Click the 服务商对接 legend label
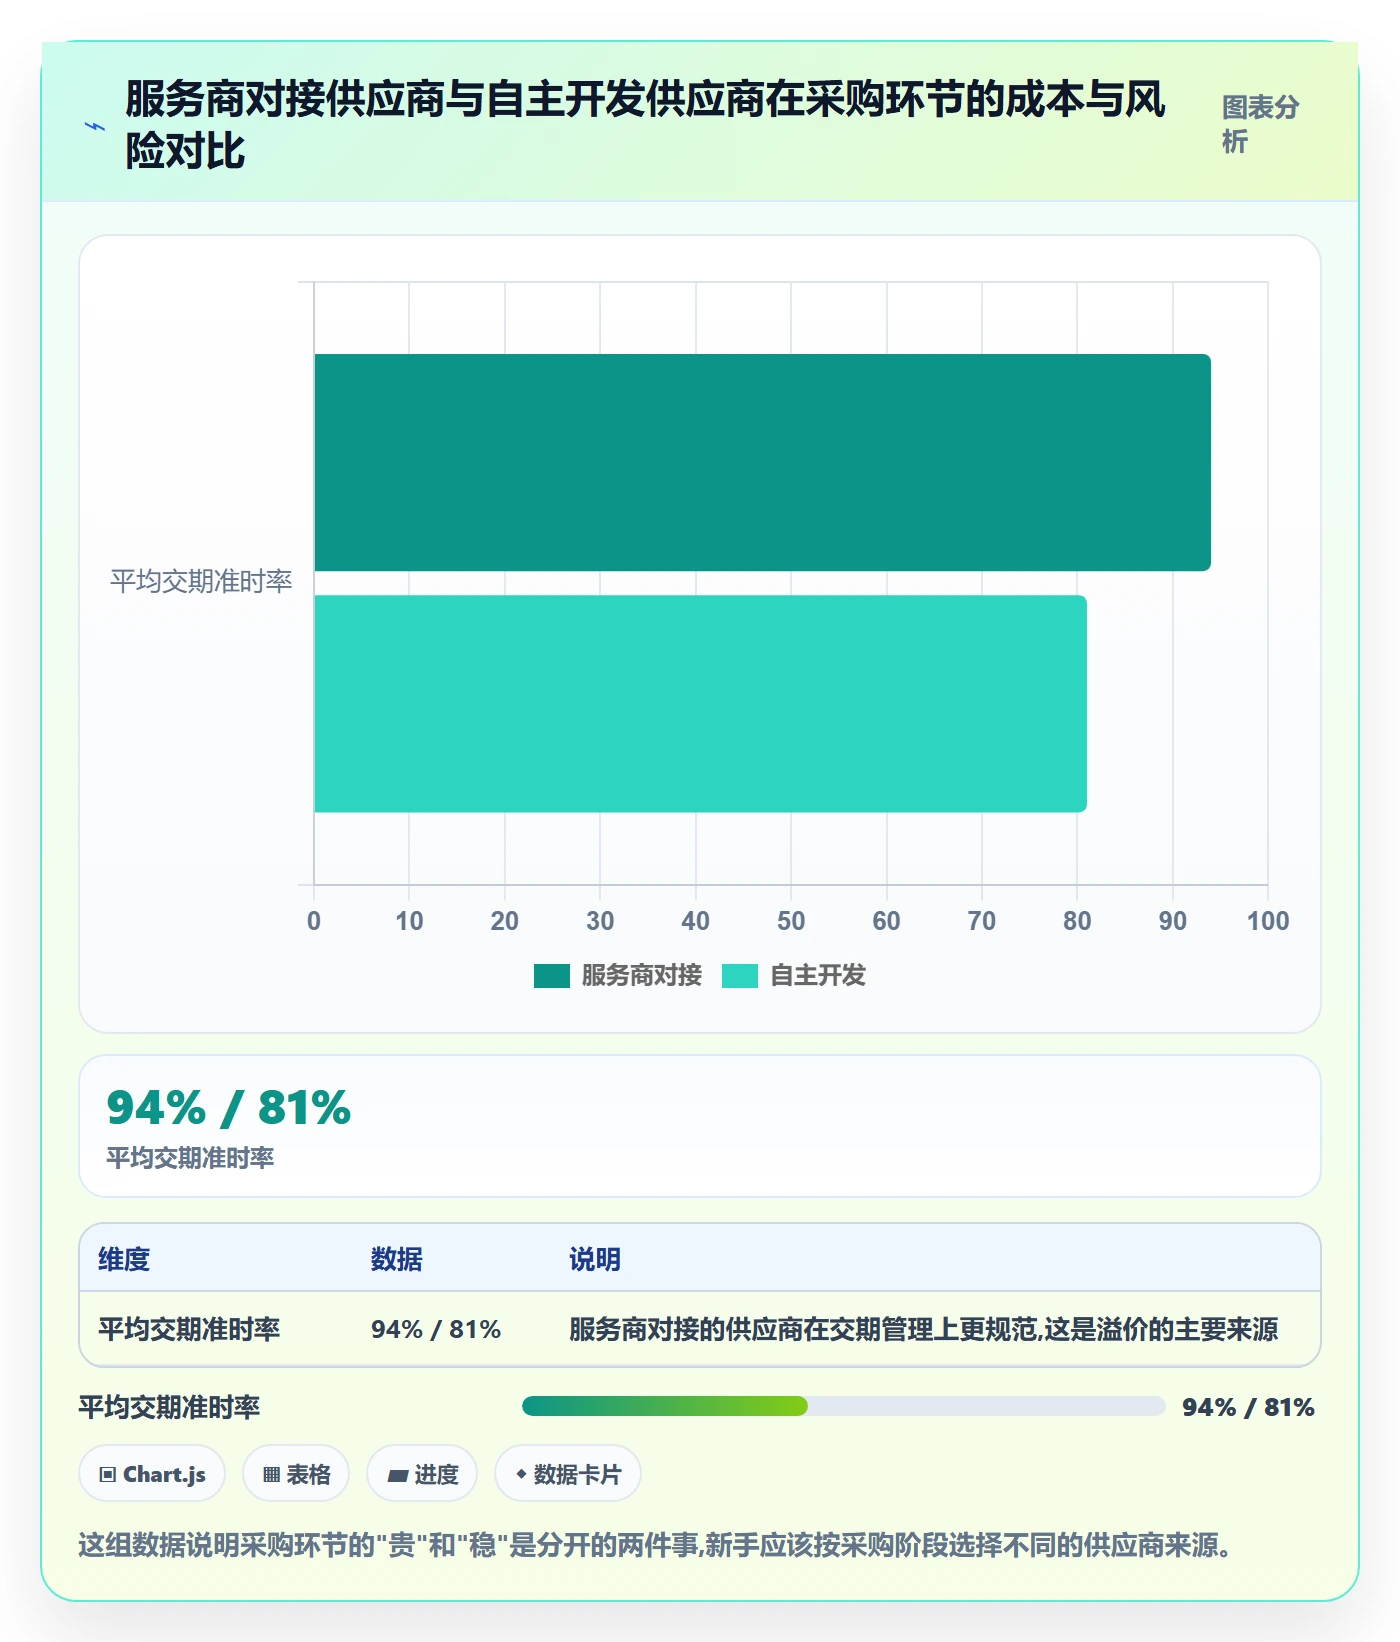 [x=641, y=975]
